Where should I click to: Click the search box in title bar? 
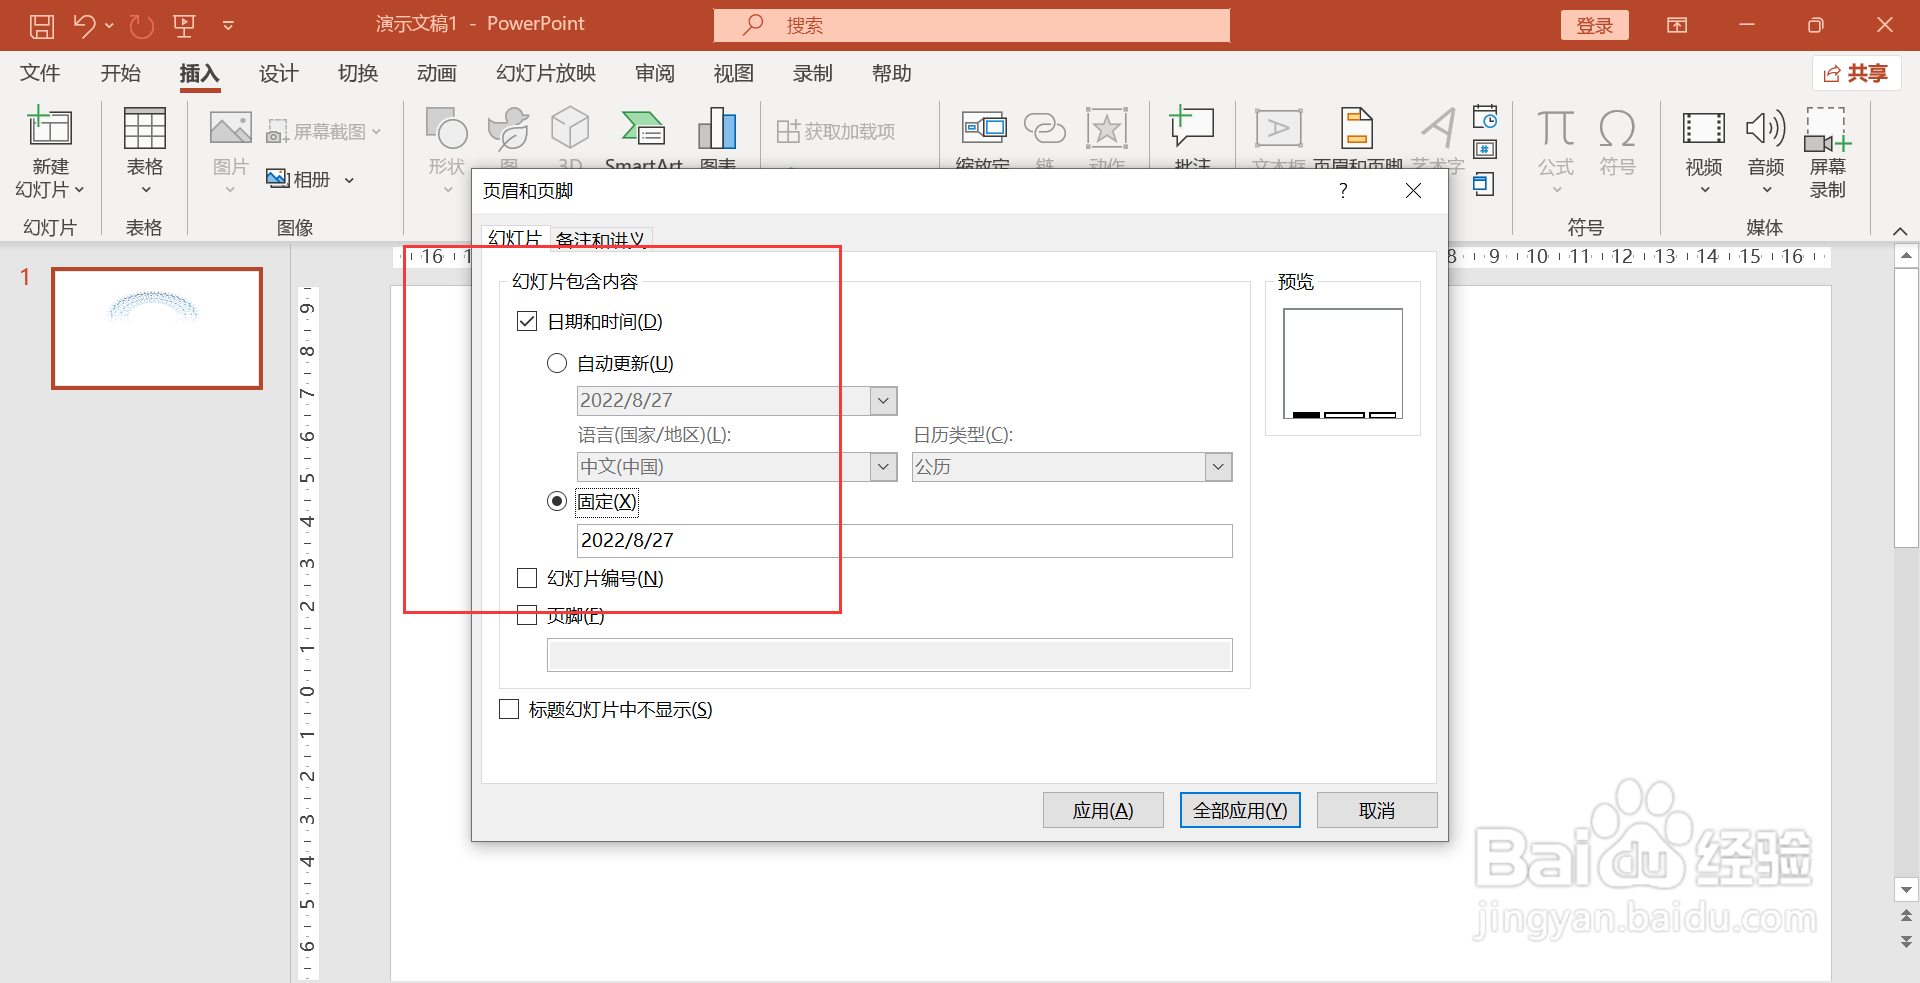(x=972, y=25)
